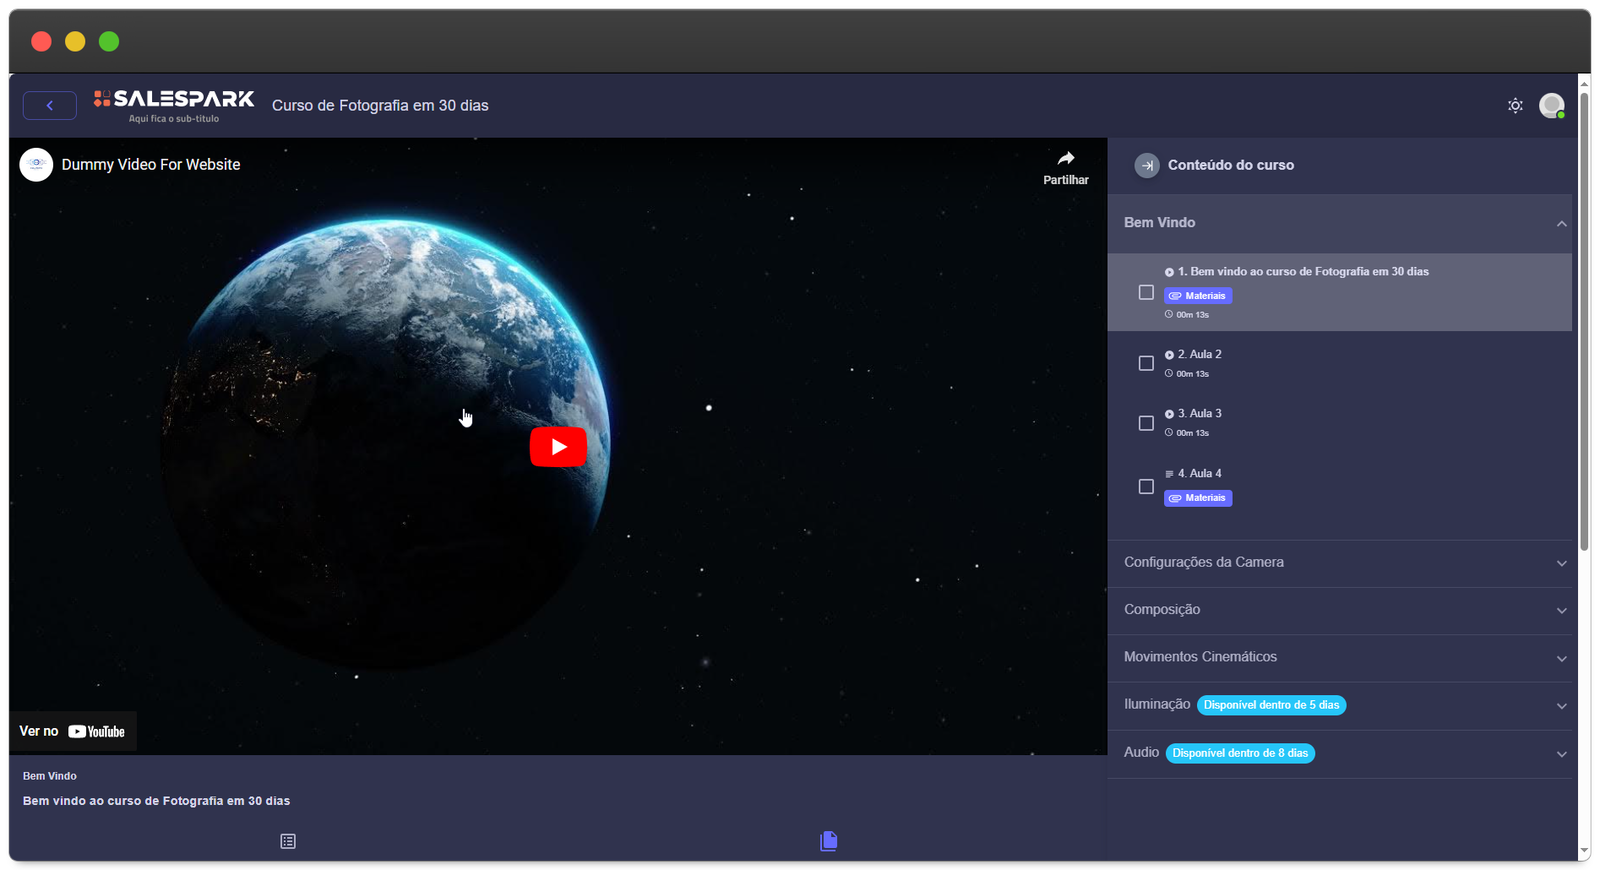Switch to the materials document icon tab

point(828,841)
